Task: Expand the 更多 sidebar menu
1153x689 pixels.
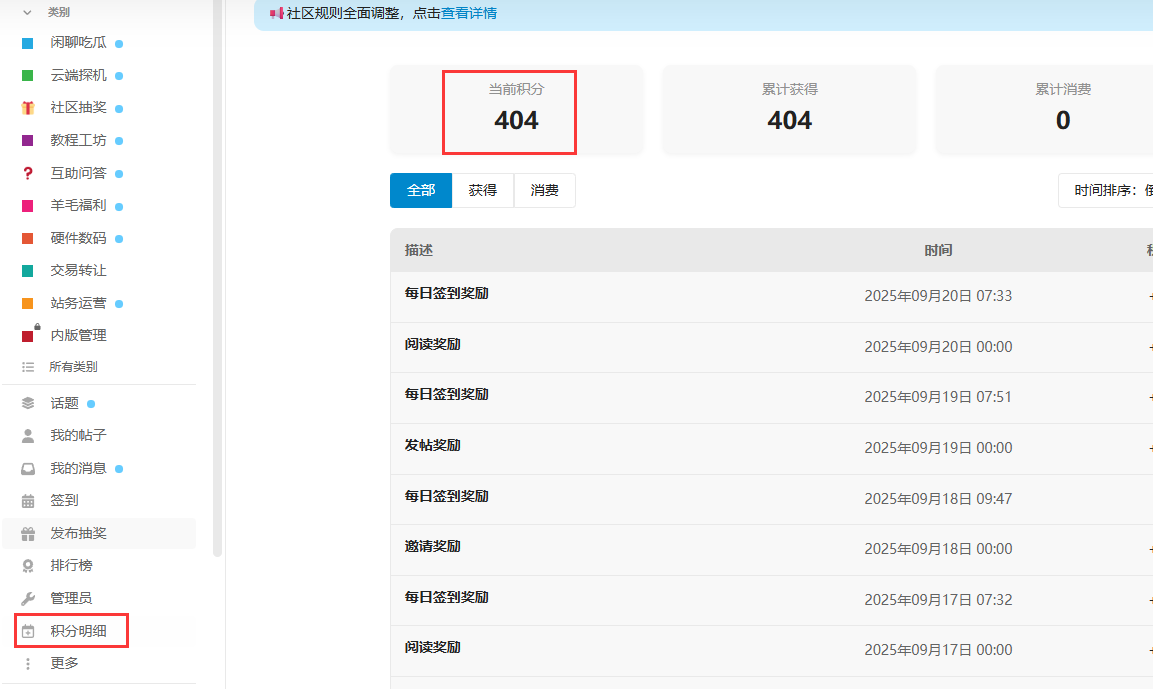Action: pos(64,663)
